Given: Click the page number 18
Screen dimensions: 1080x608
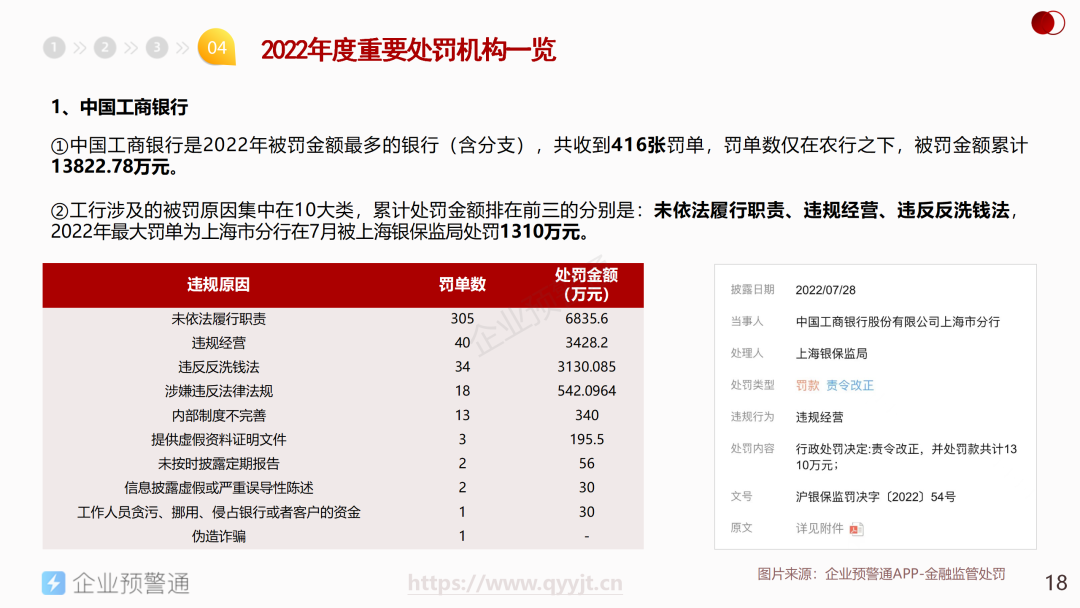Looking at the screenshot, I should (1056, 583).
